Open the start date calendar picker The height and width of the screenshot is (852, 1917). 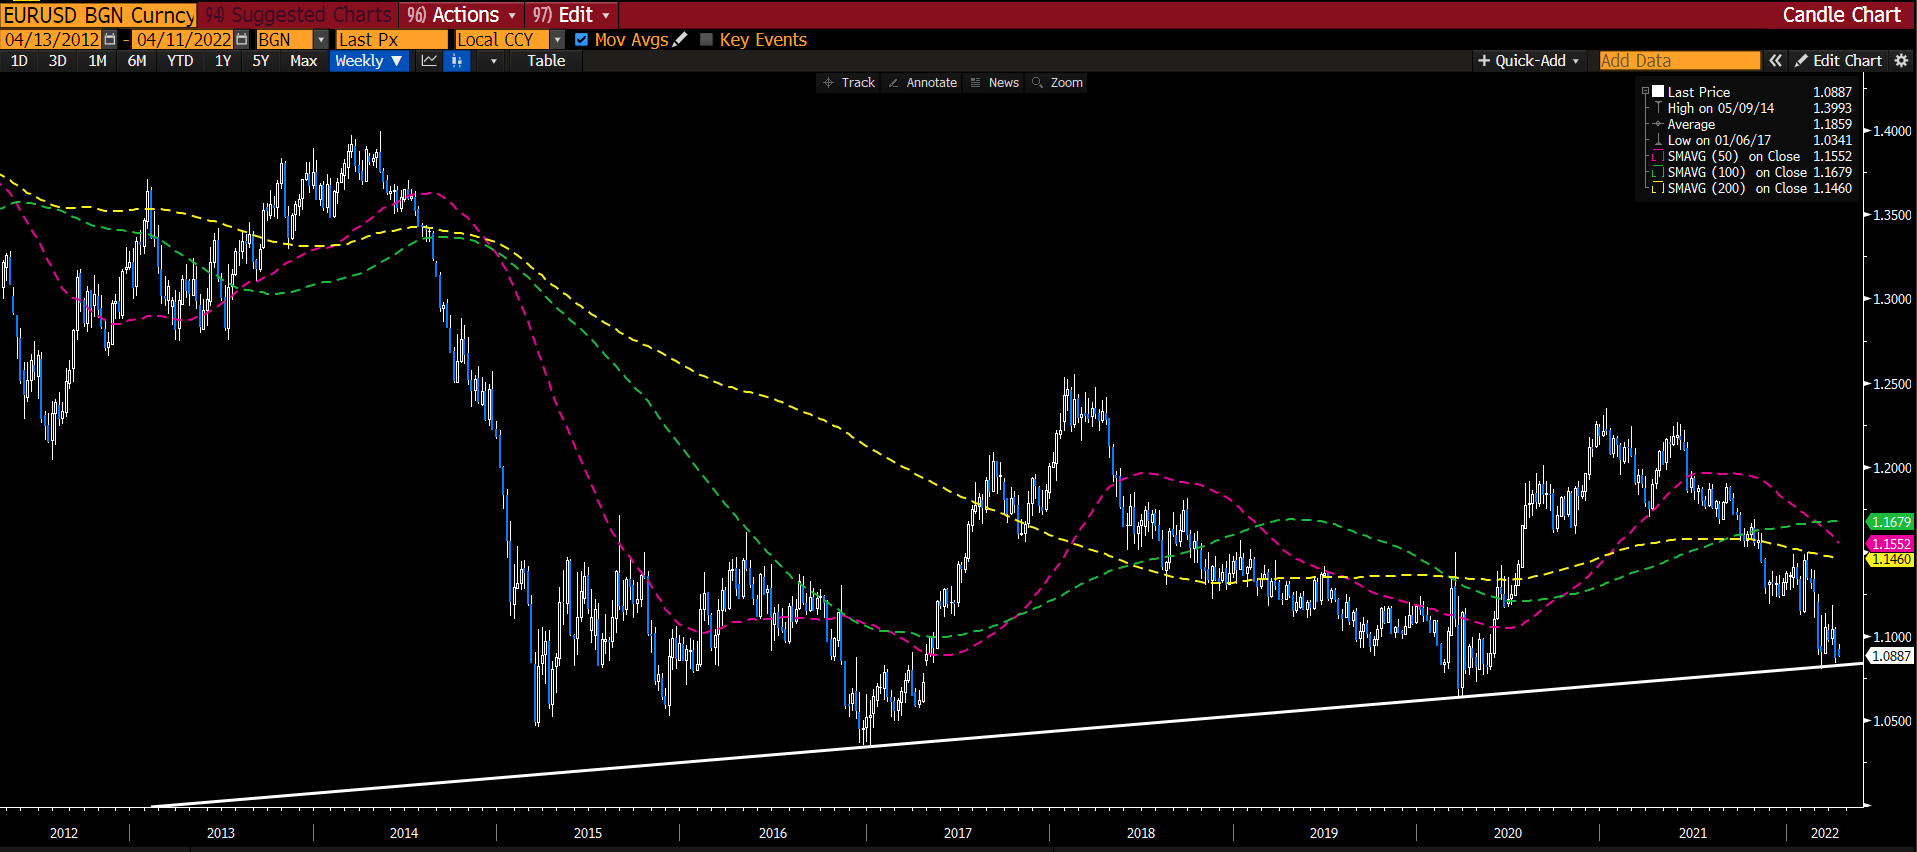pos(110,40)
